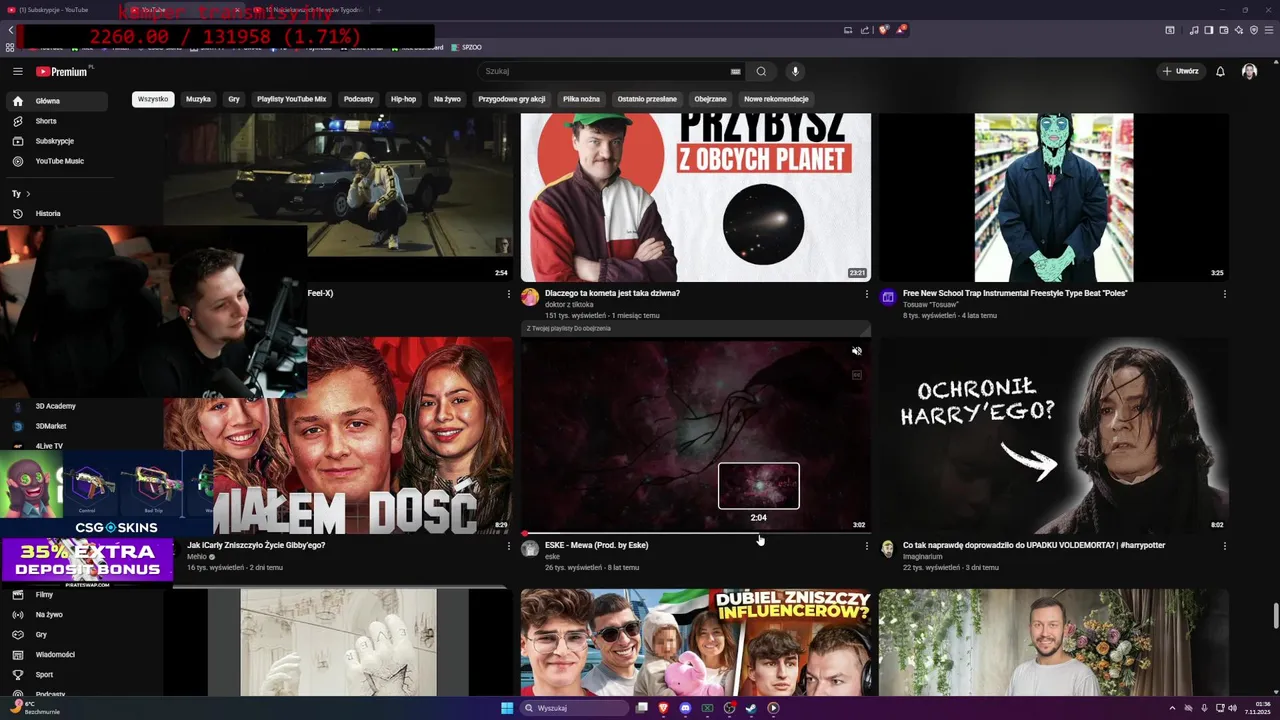Open the Brave Shields icon in address bar
The height and width of the screenshot is (720, 1280).
click(x=884, y=30)
